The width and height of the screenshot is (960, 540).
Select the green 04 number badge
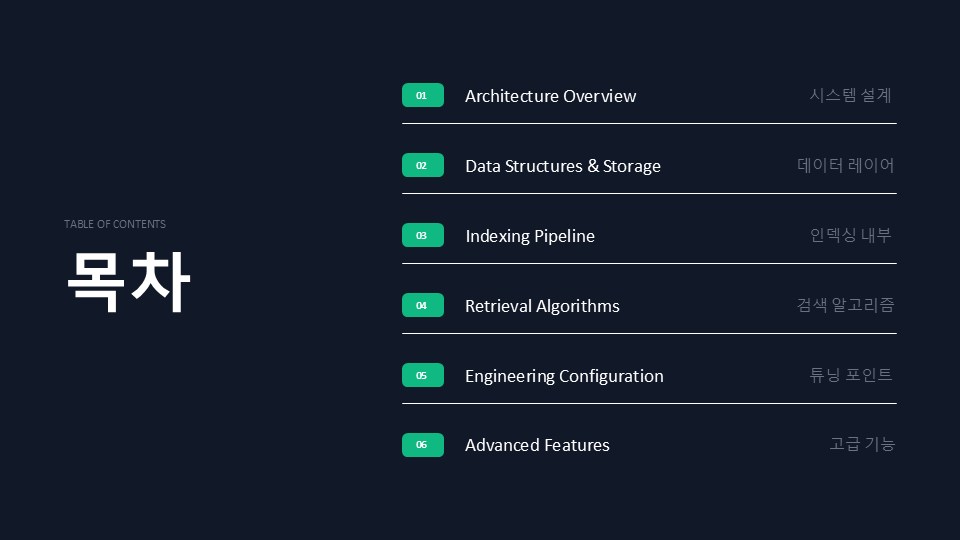point(422,306)
